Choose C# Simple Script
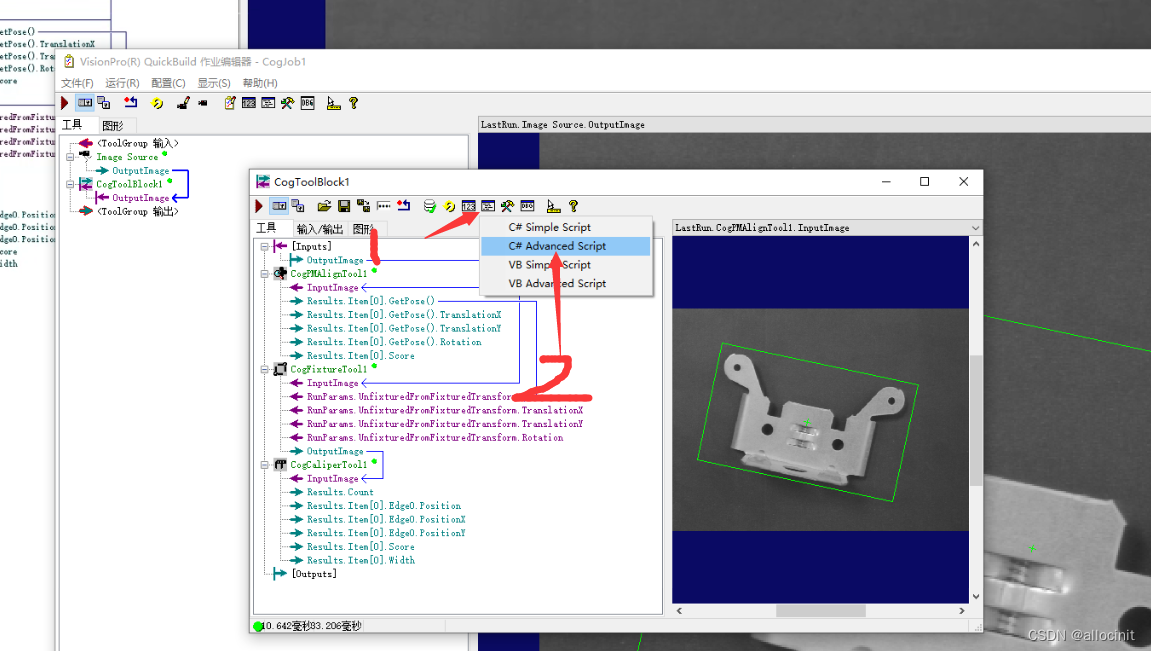 click(x=565, y=228)
